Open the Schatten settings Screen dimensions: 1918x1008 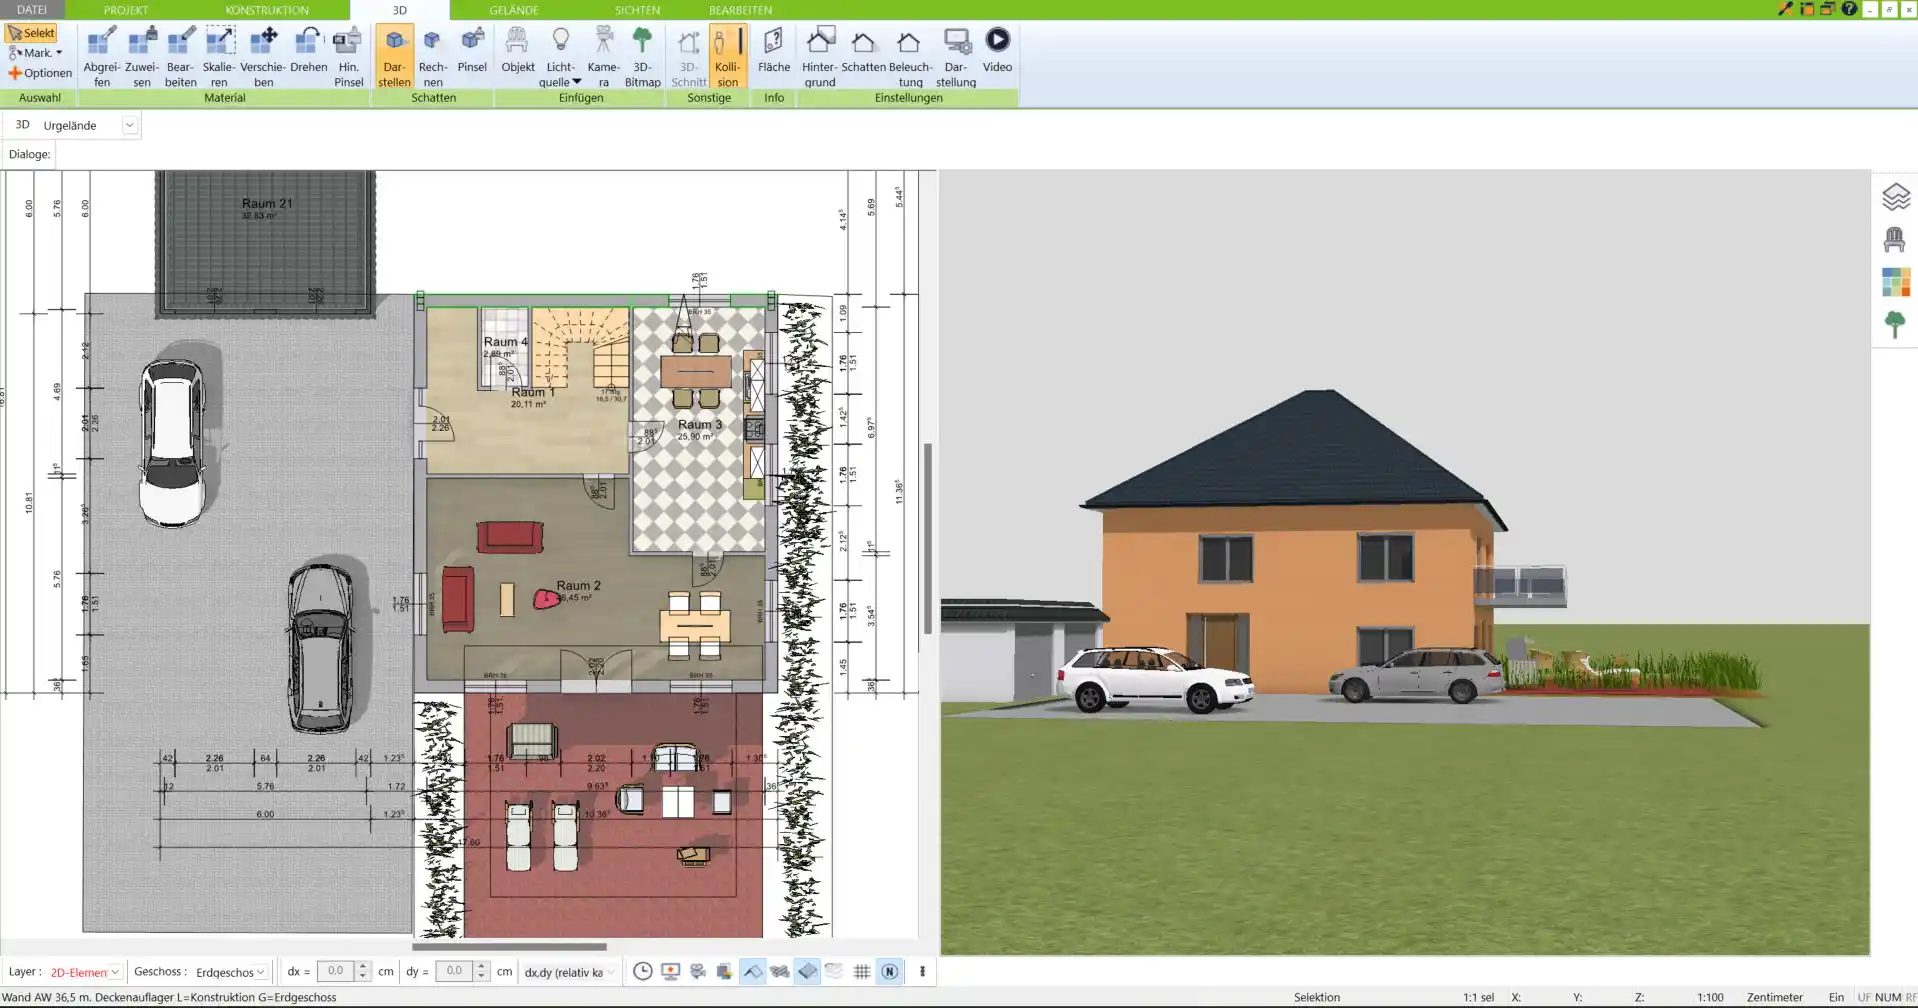point(863,52)
